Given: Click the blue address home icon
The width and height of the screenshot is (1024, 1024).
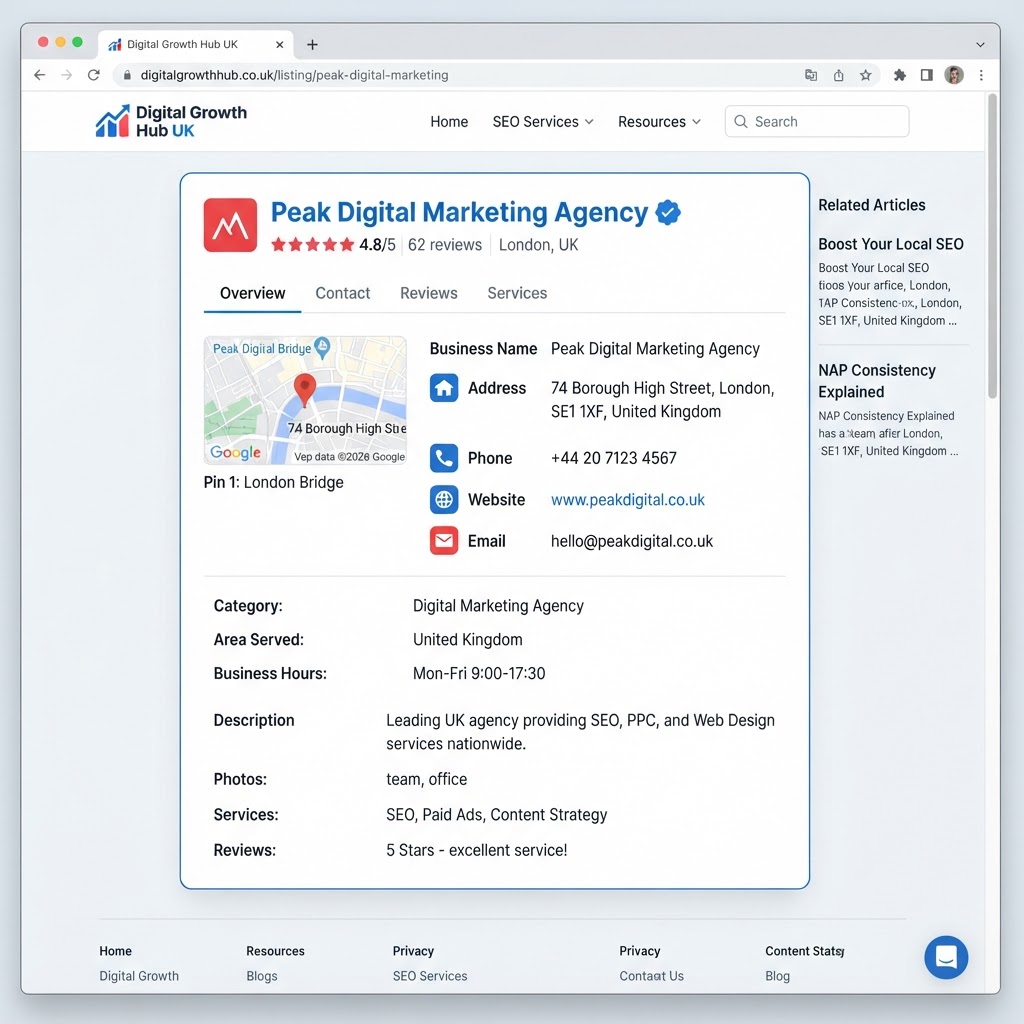Looking at the screenshot, I should (444, 388).
